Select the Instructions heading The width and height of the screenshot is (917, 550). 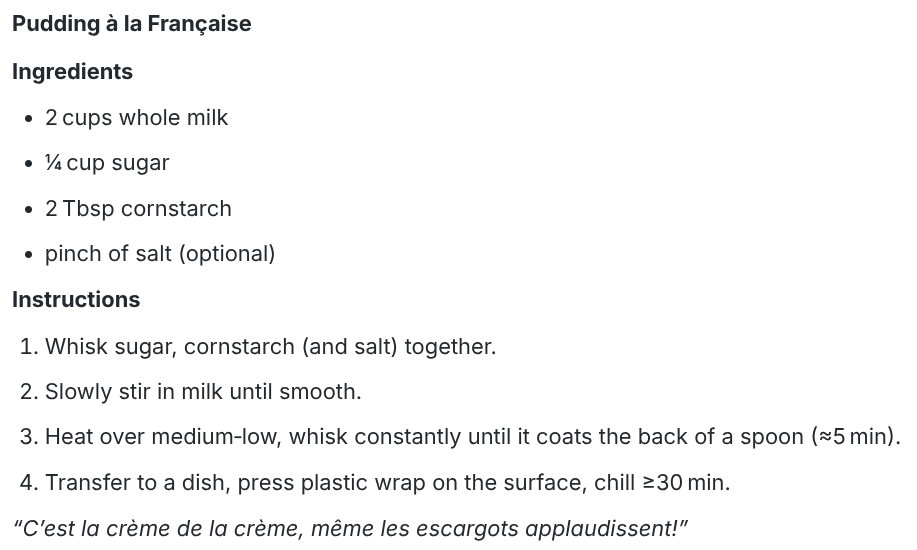76,299
